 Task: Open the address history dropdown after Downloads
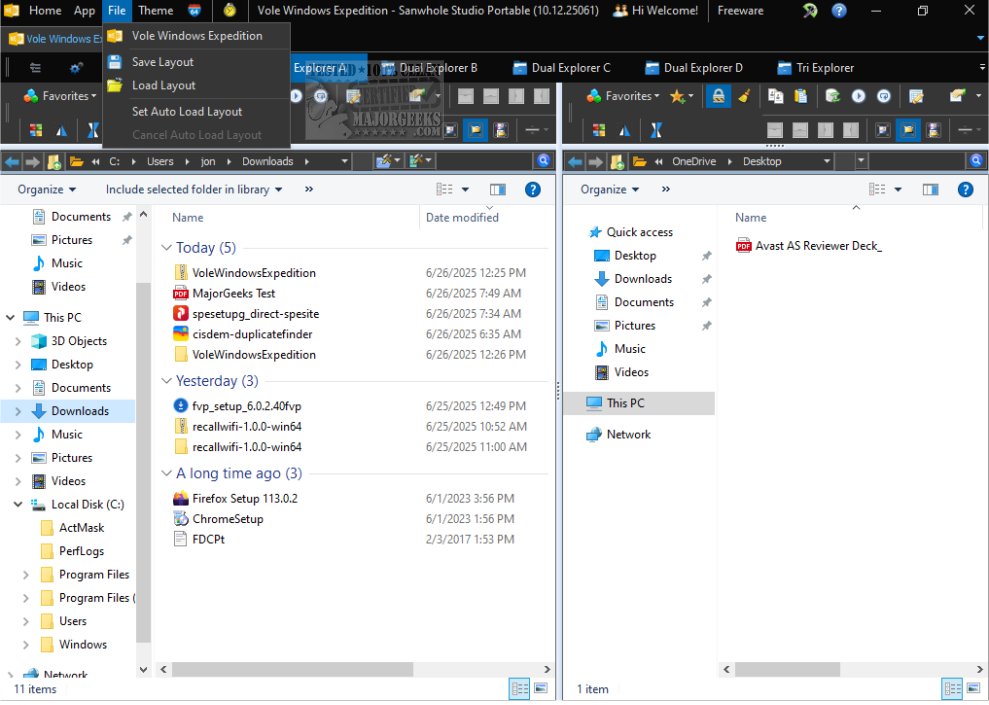[344, 161]
